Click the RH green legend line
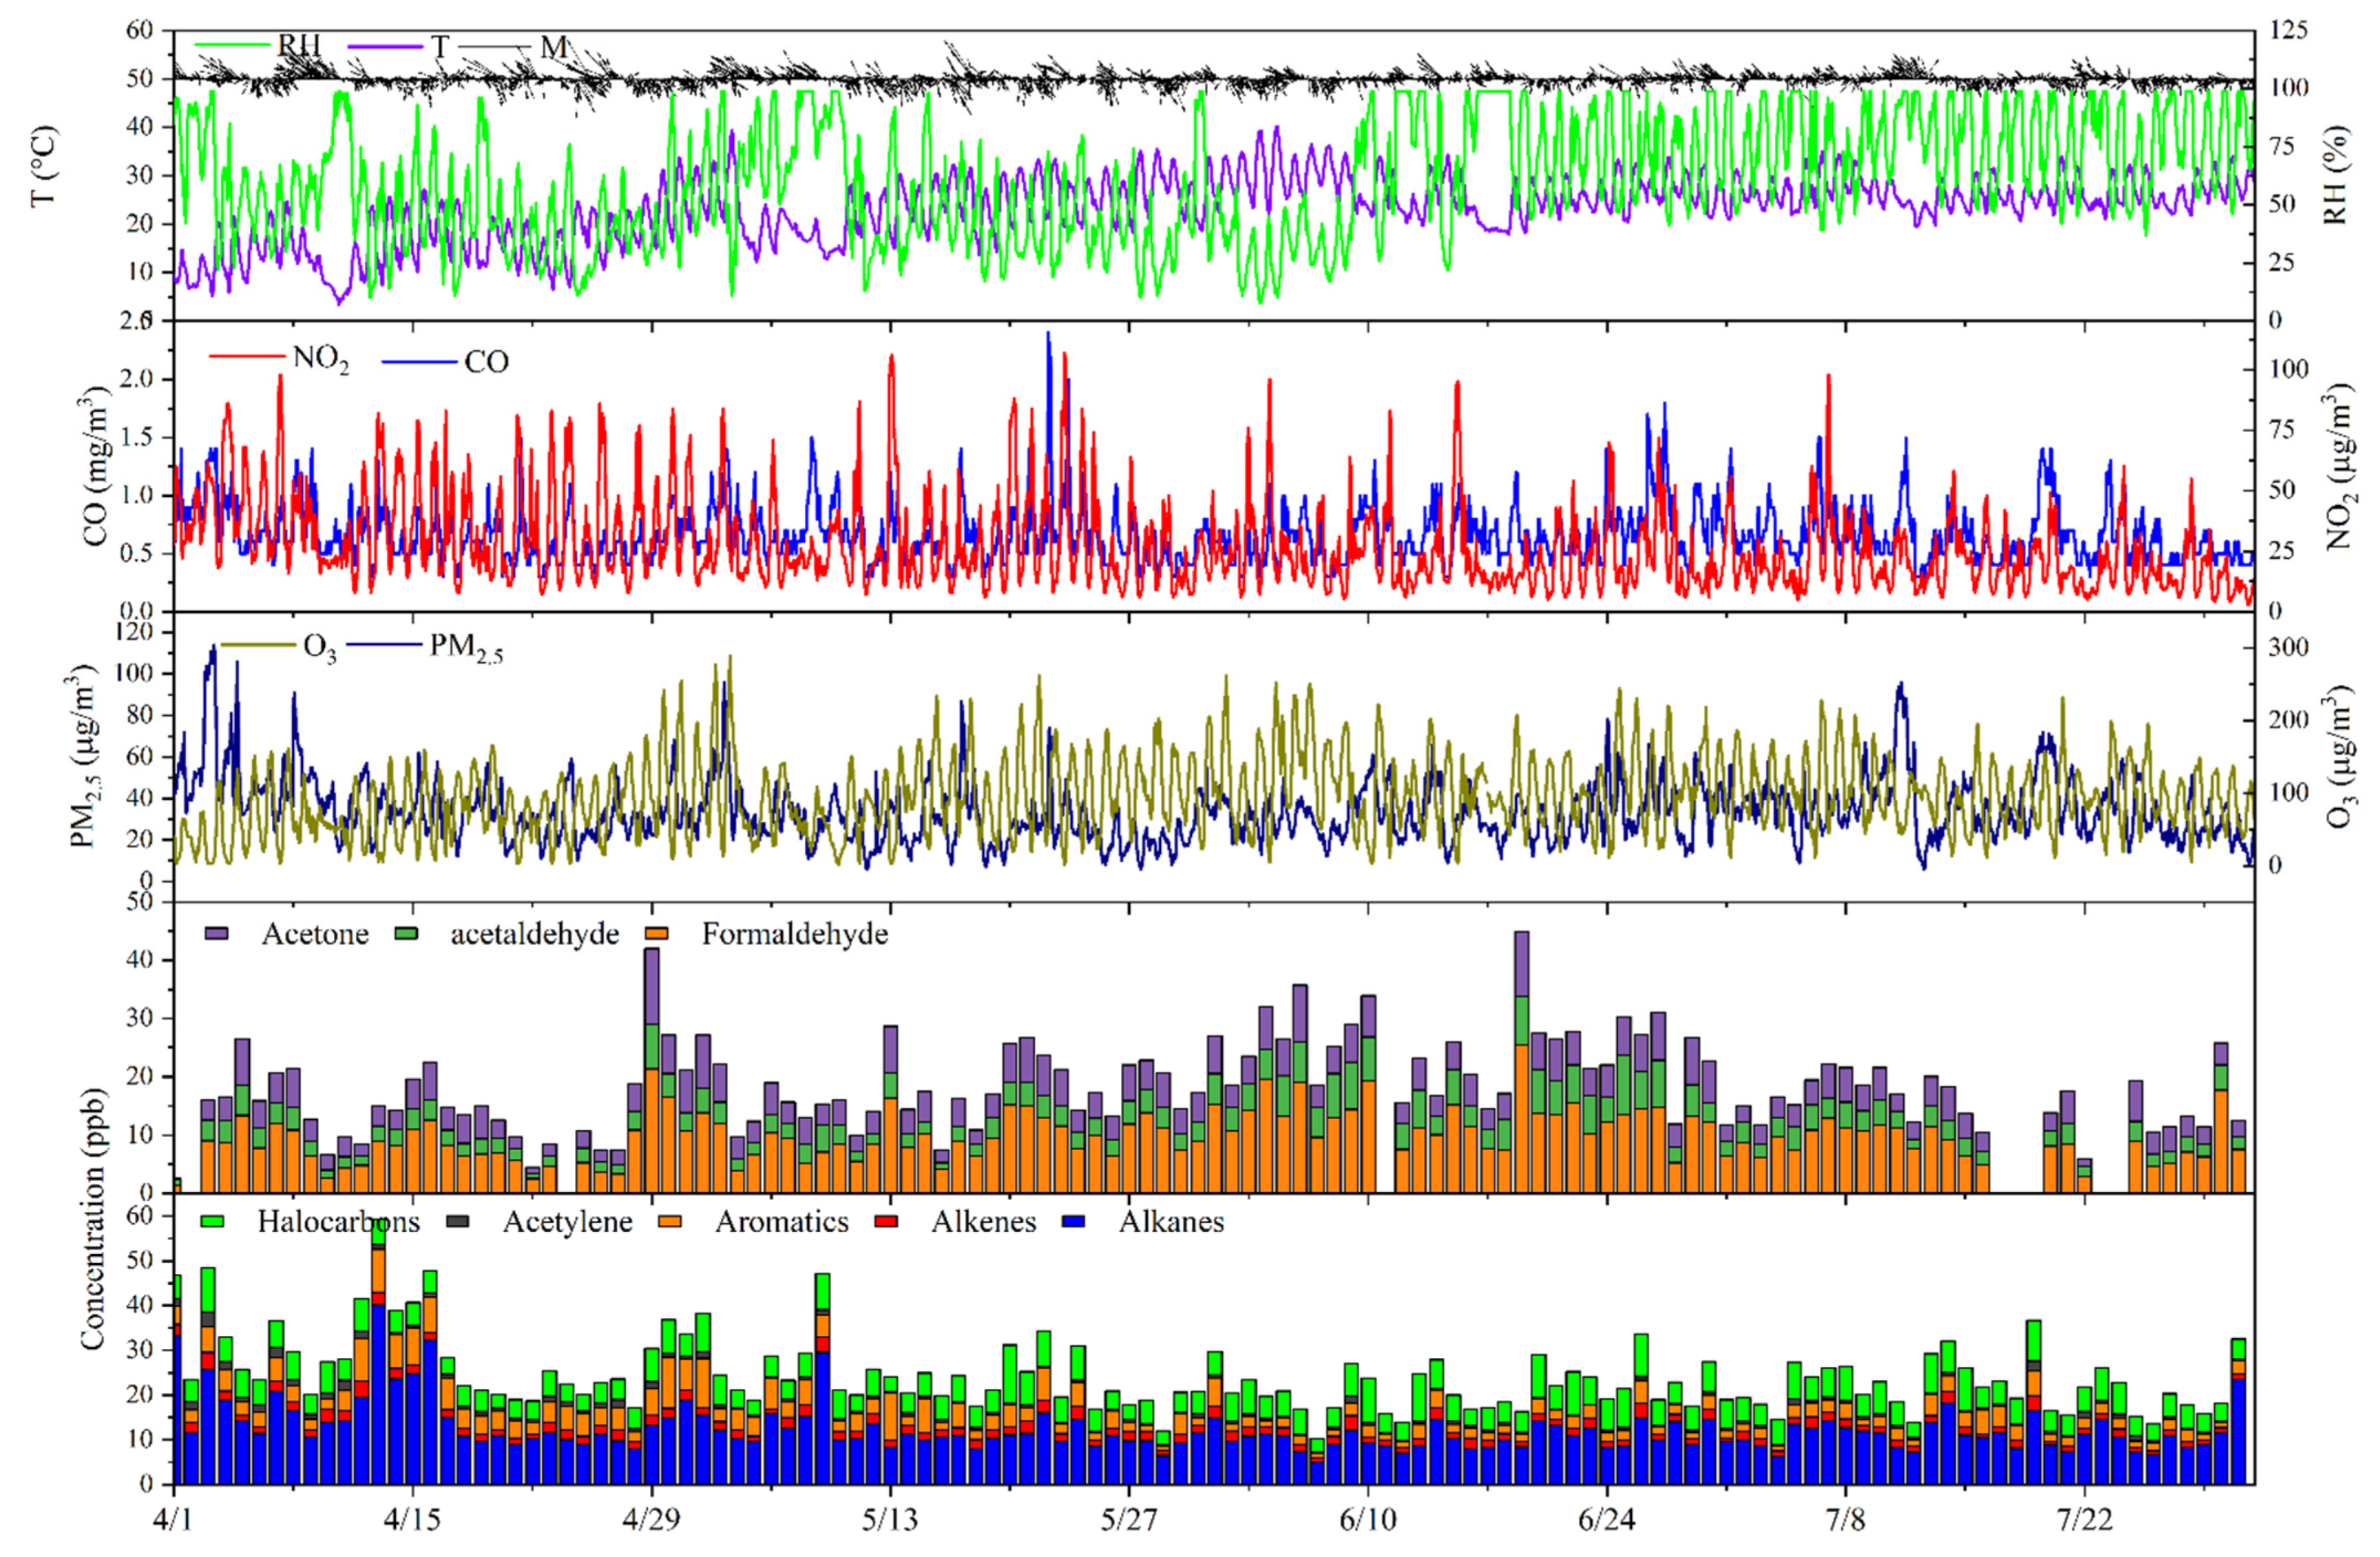This screenshot has height=1557, width=2380. pos(232,45)
